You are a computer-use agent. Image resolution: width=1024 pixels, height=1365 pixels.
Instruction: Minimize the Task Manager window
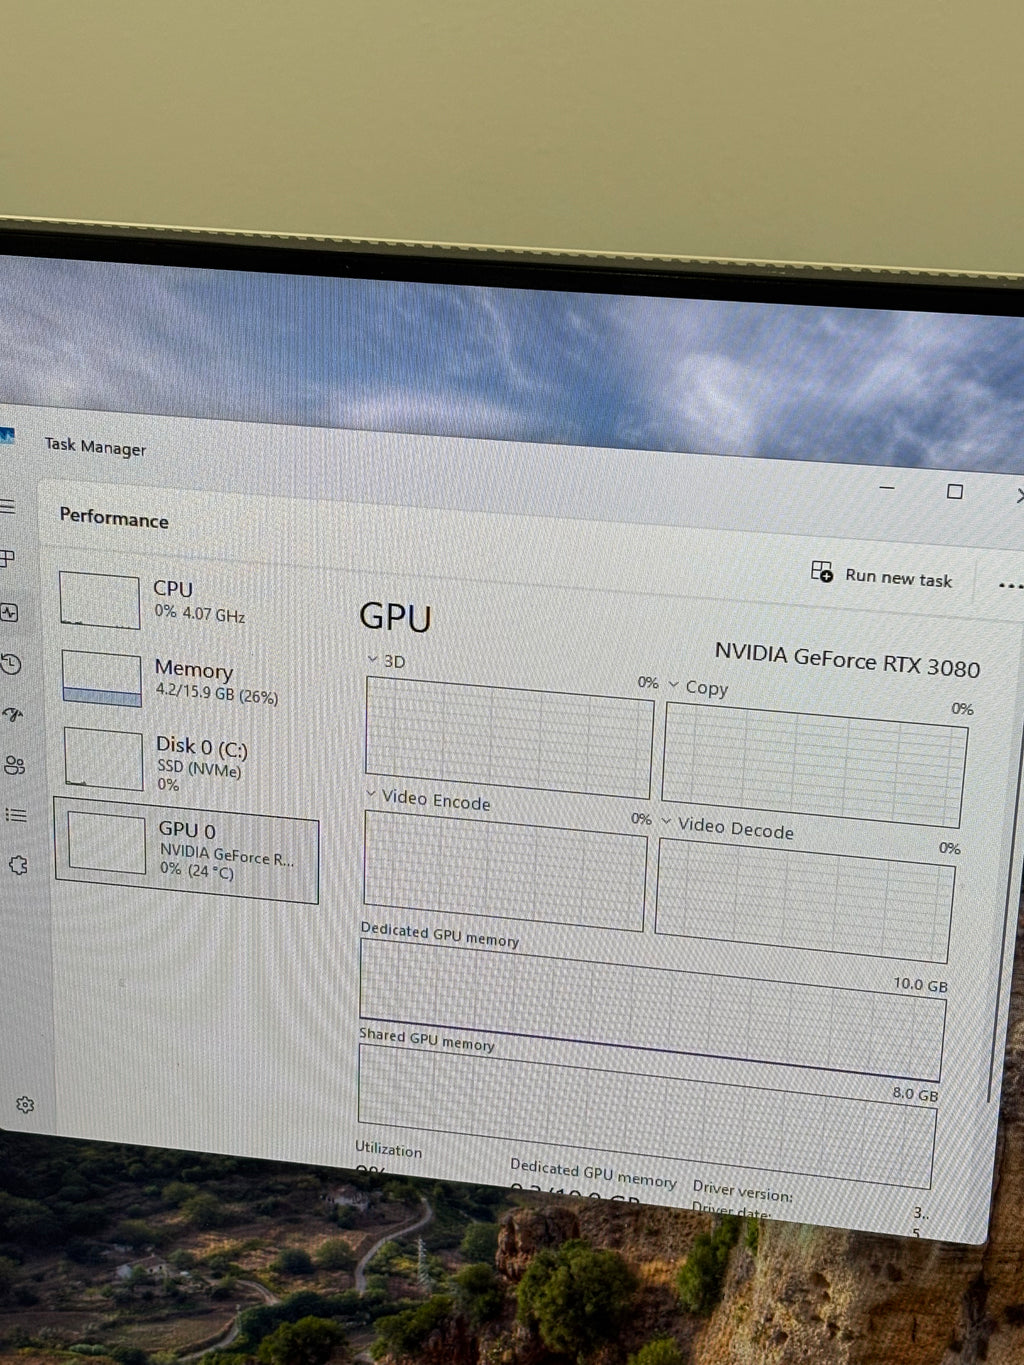click(x=887, y=488)
